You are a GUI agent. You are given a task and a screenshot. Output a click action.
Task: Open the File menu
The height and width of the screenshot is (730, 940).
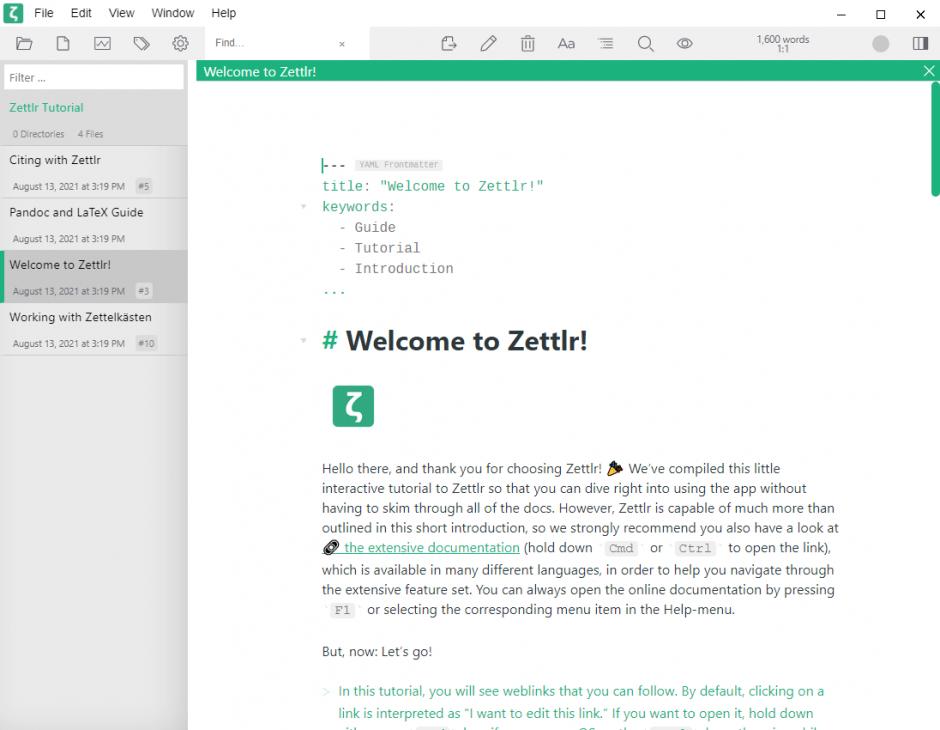tap(44, 12)
